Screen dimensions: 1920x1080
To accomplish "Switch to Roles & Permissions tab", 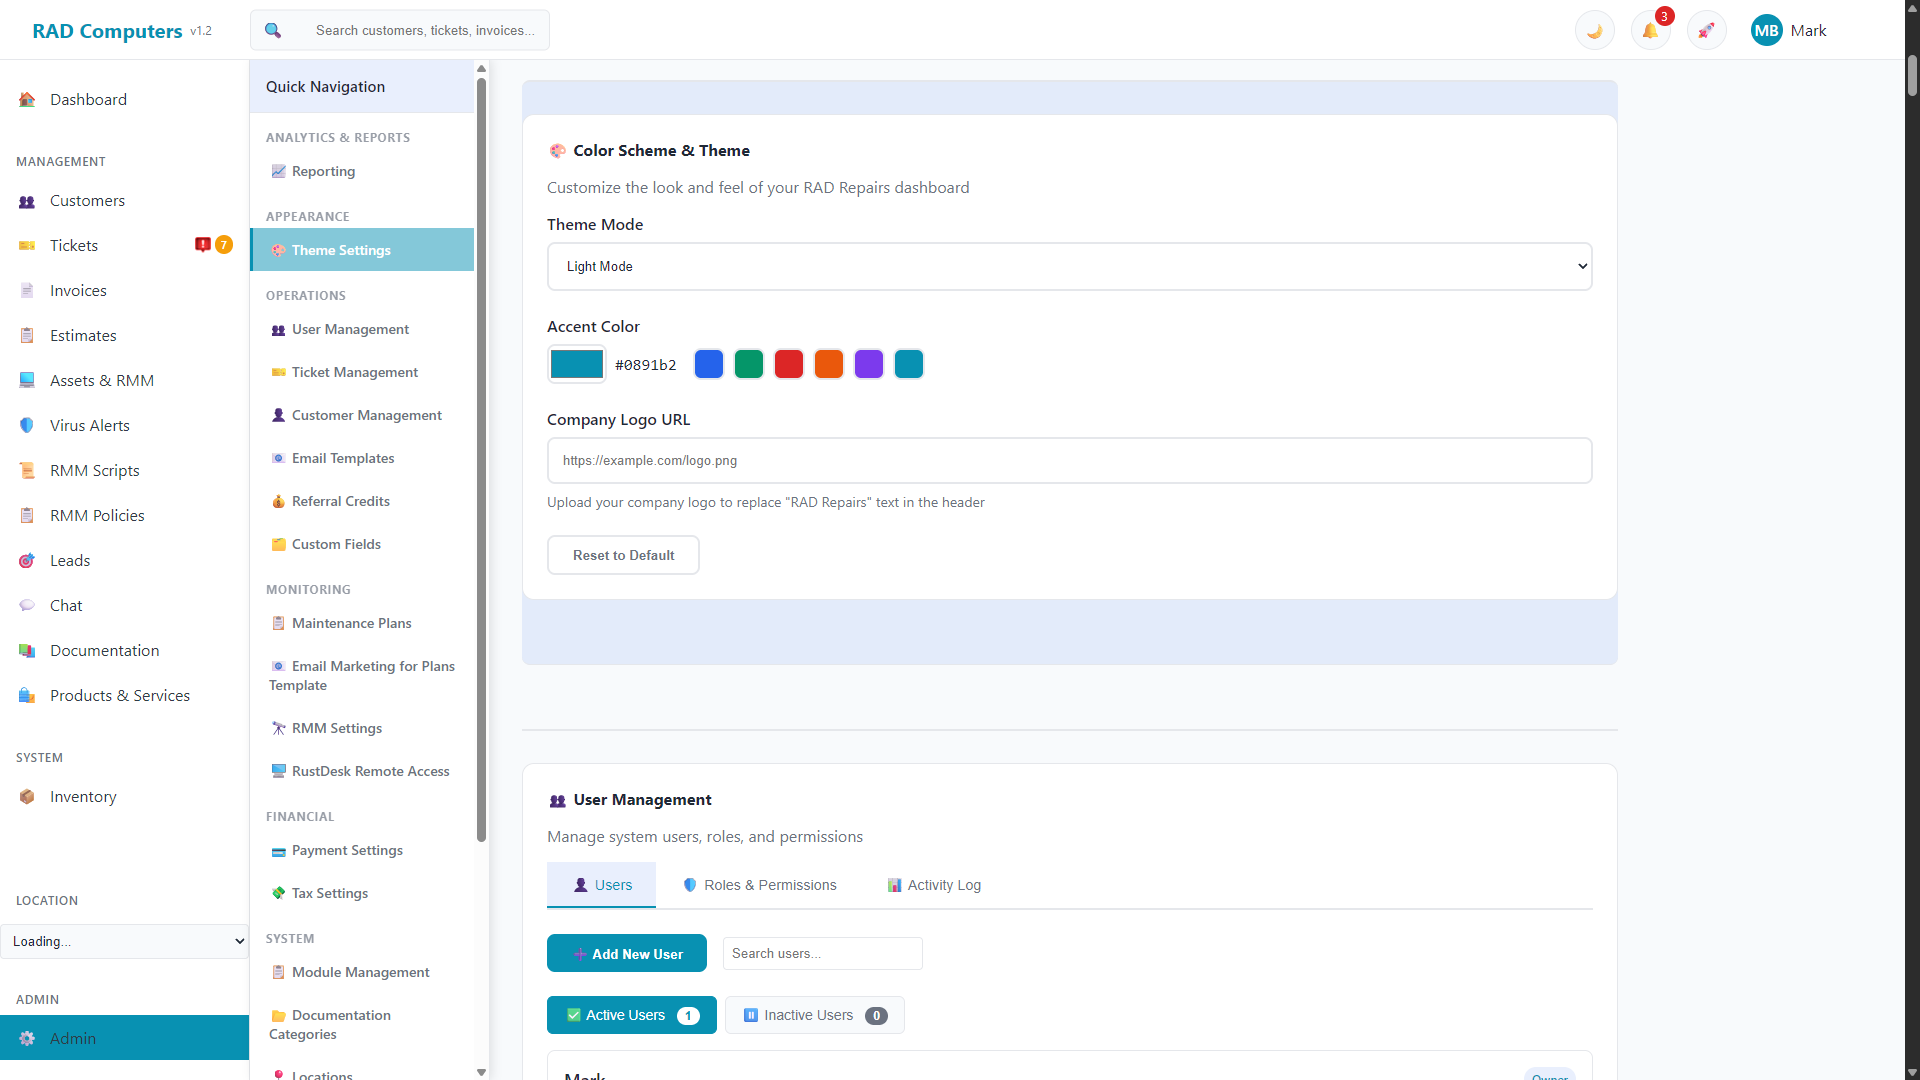I will (760, 886).
